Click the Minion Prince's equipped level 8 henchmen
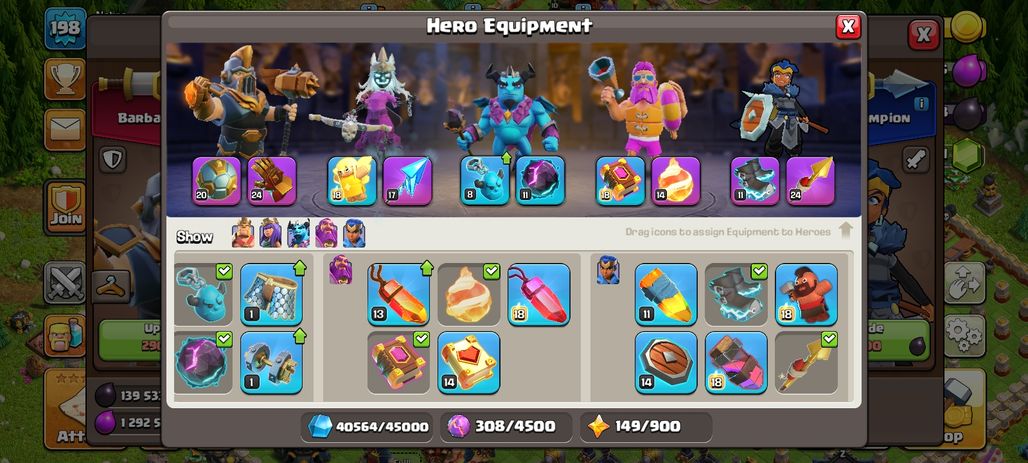Viewport: 1028px width, 463px height. click(x=485, y=181)
